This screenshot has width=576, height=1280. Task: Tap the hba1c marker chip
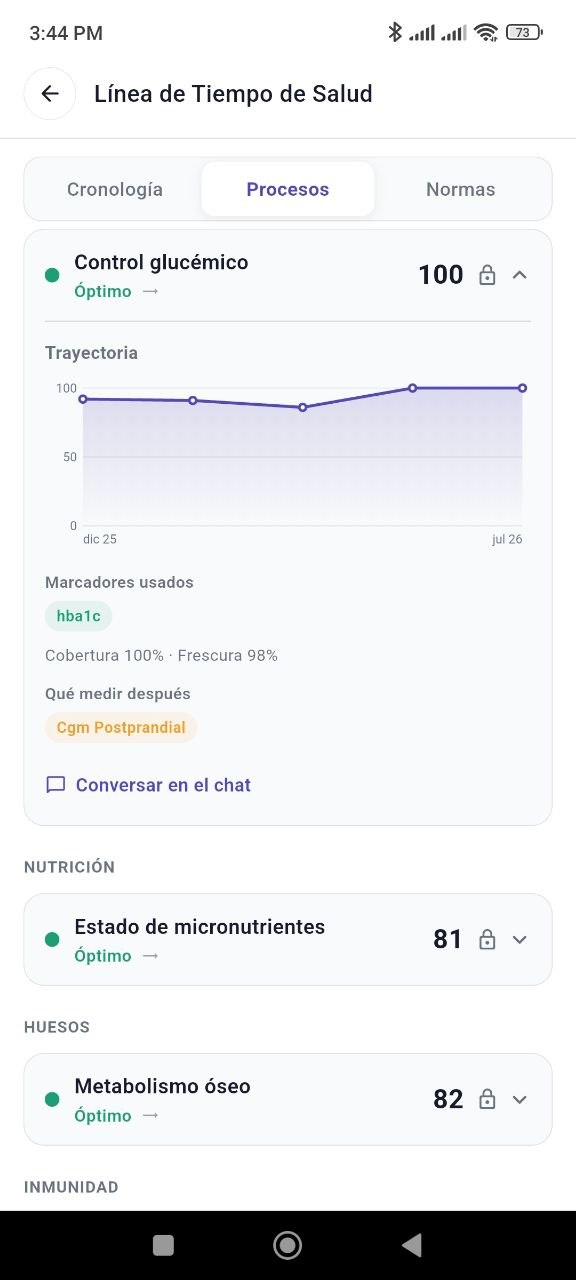pos(78,616)
